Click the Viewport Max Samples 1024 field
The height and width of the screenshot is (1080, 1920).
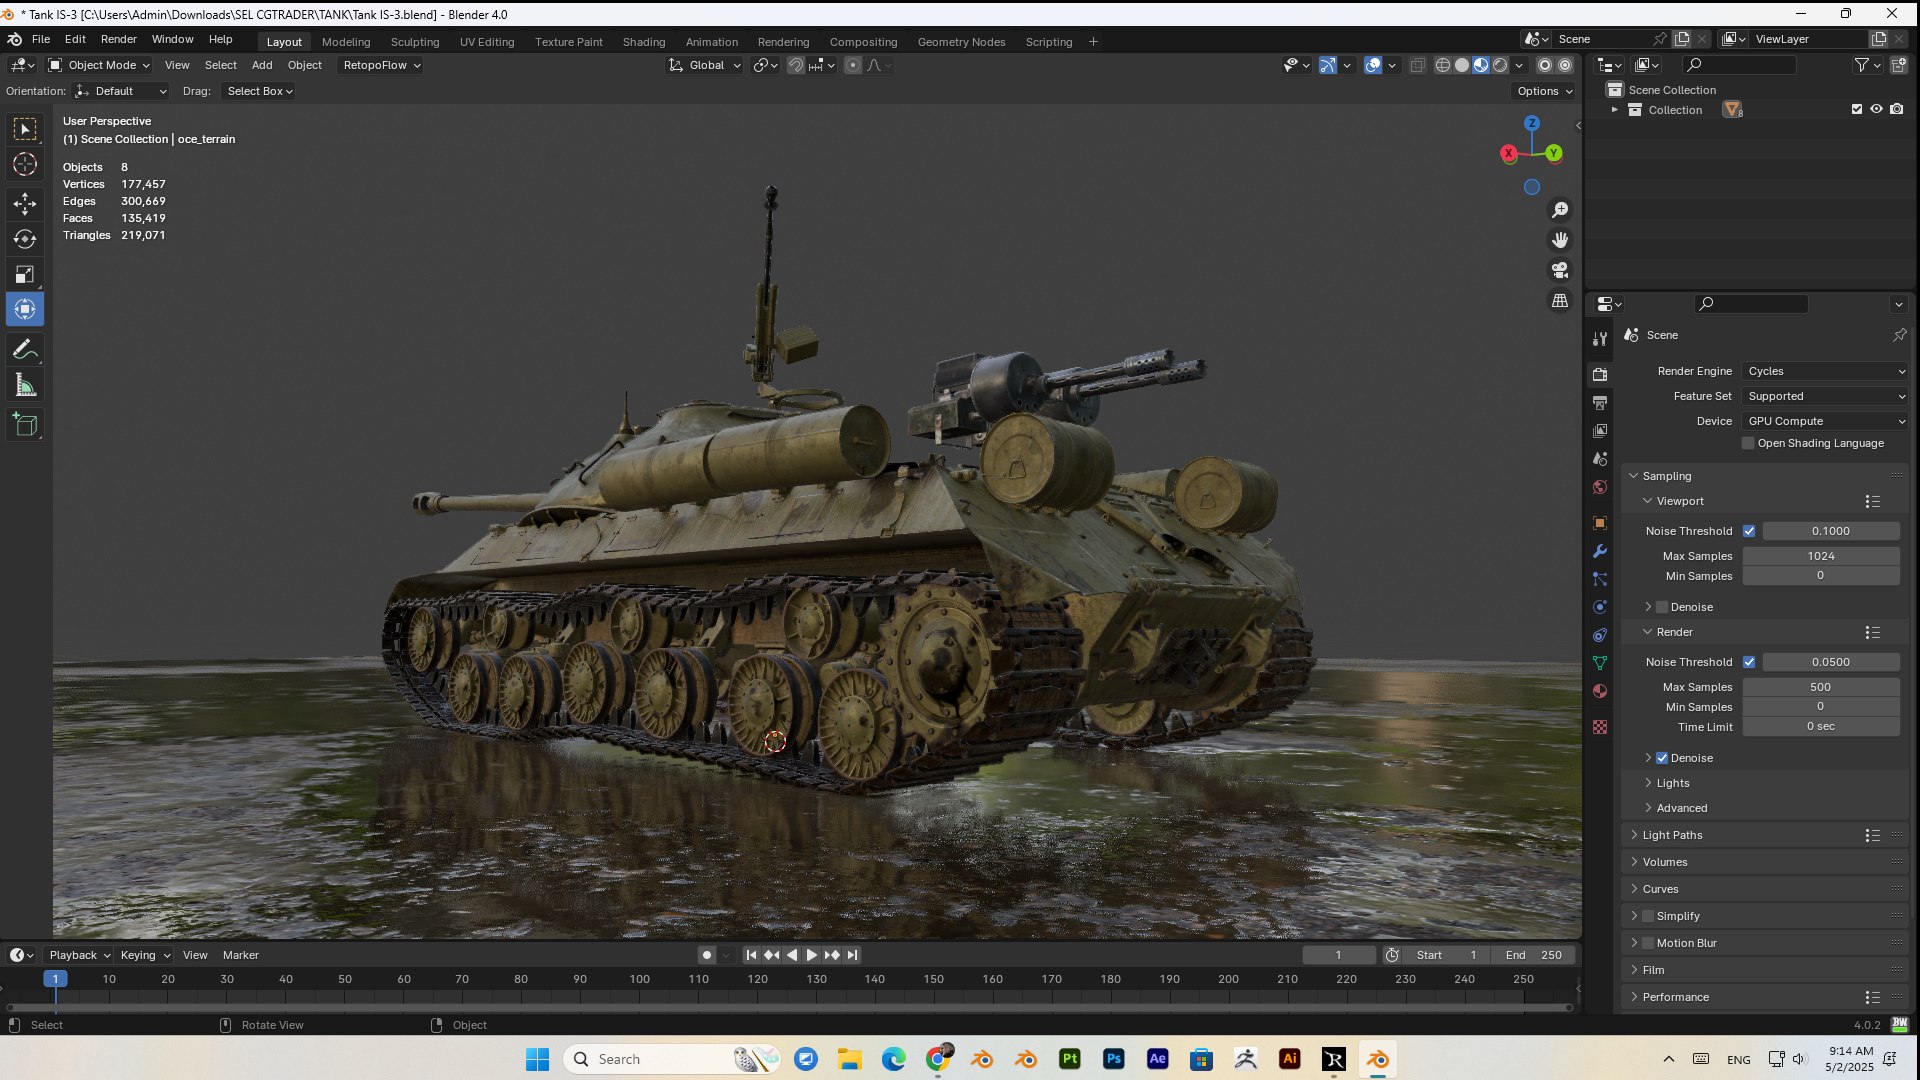pyautogui.click(x=1820, y=556)
